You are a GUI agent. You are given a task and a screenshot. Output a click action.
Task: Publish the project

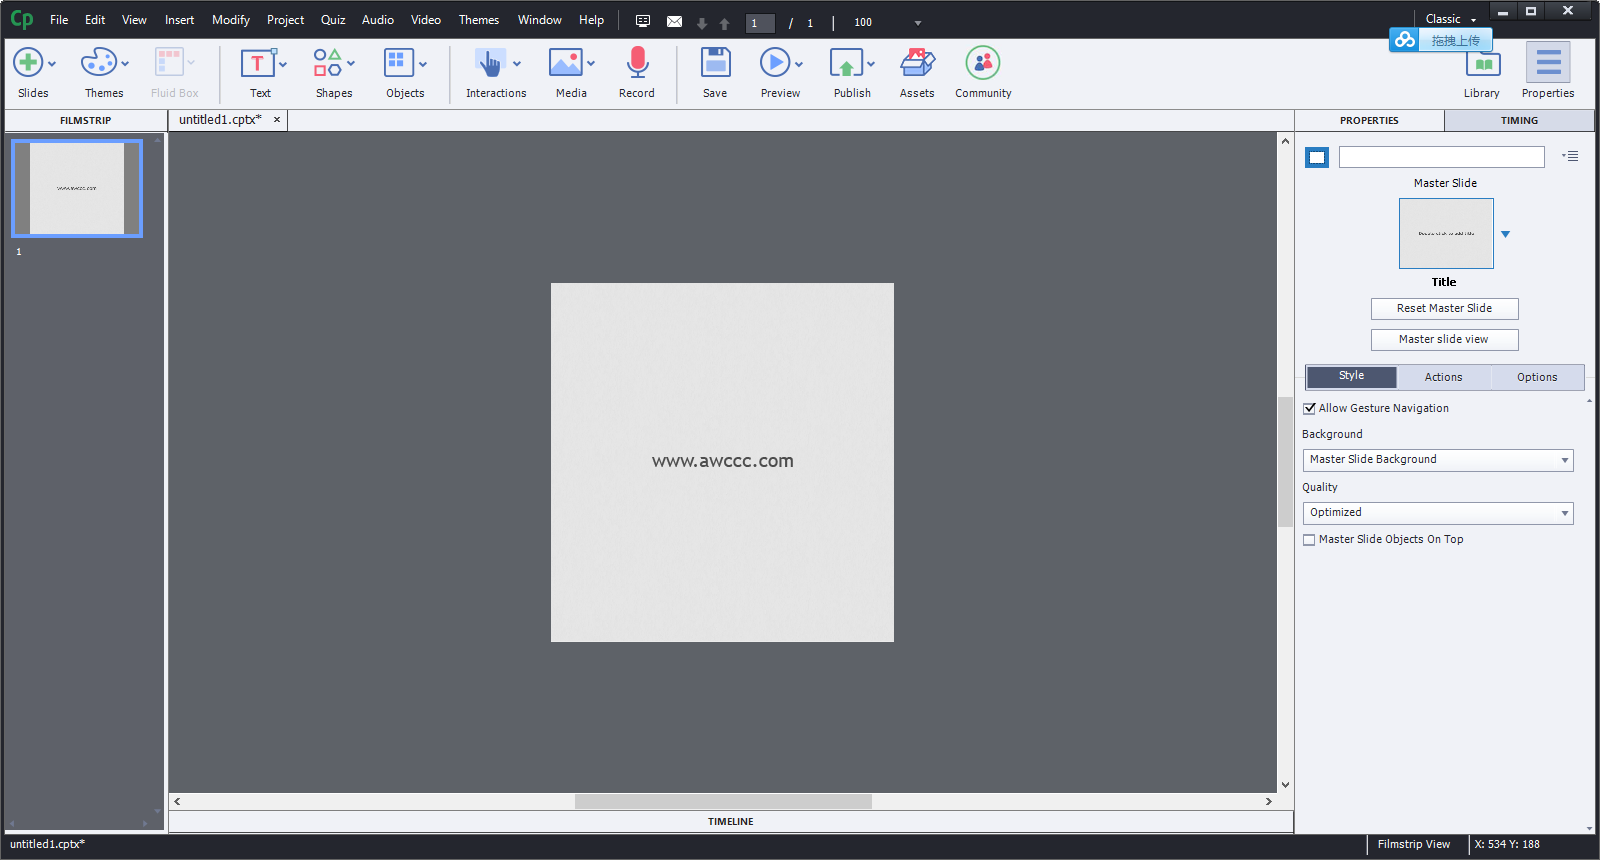tap(846, 63)
